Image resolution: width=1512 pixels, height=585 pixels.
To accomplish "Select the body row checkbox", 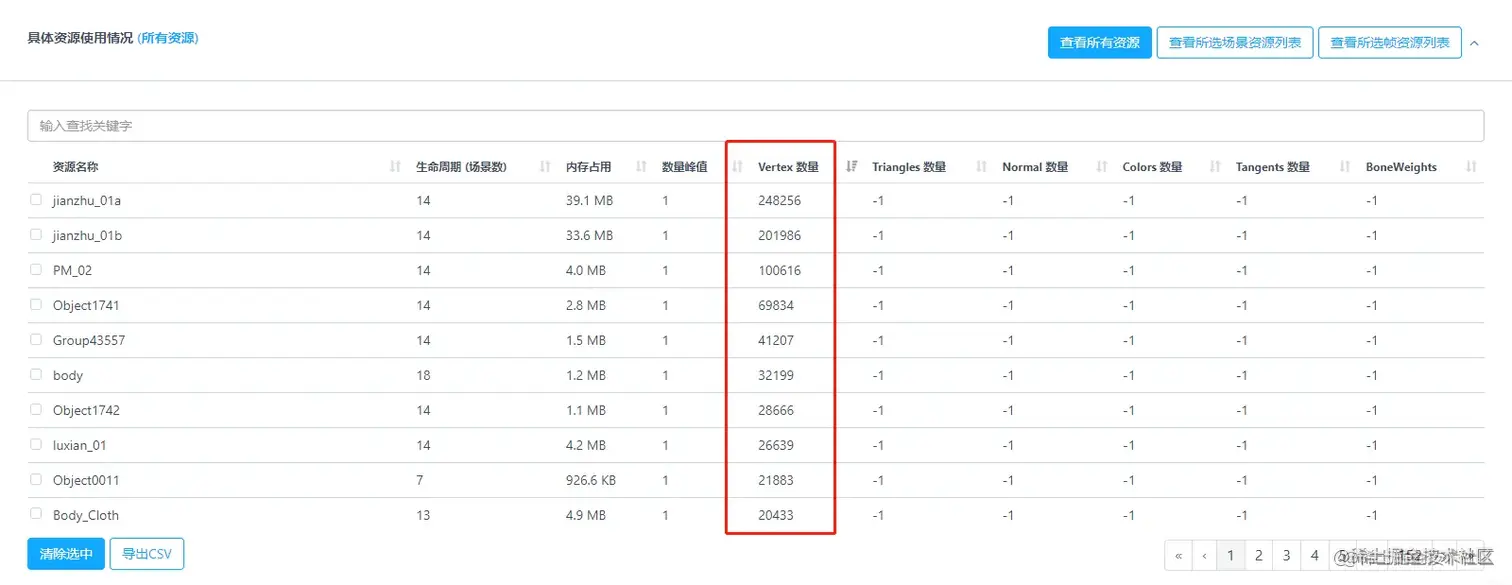I will 36,375.
